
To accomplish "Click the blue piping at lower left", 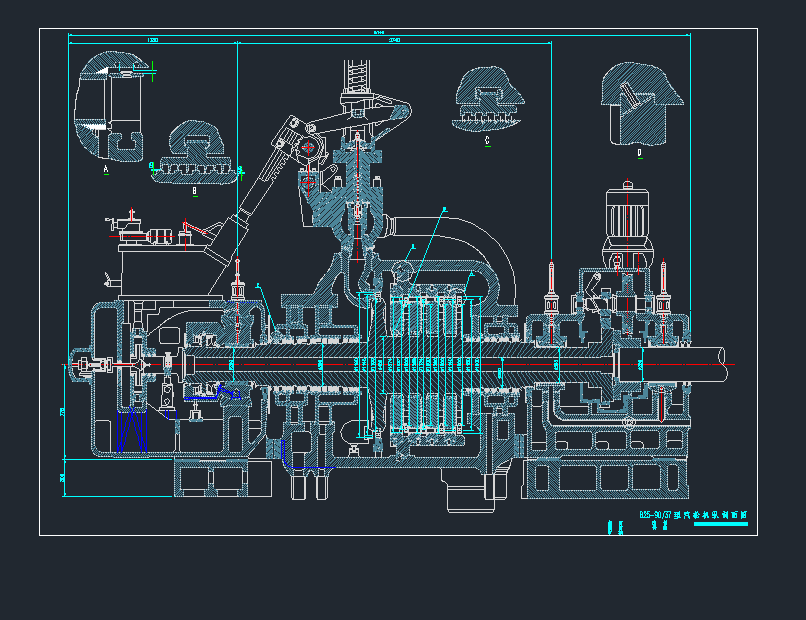I will (132, 430).
